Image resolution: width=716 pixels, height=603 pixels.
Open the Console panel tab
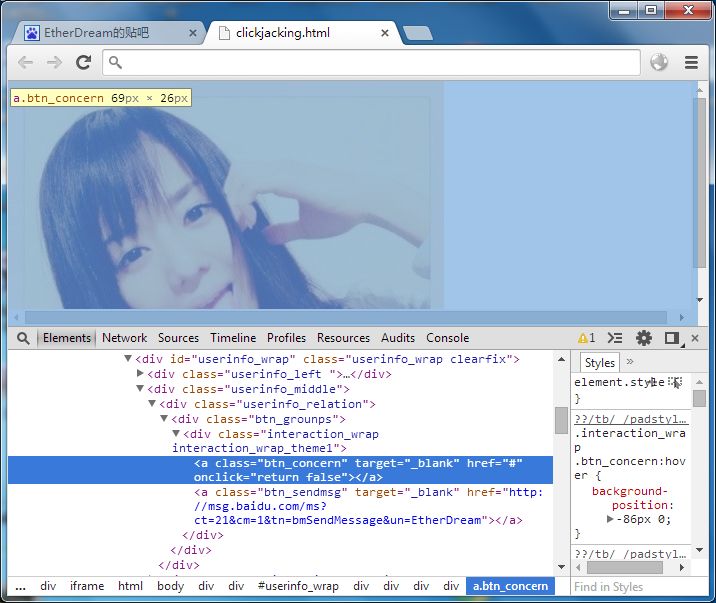coord(448,338)
